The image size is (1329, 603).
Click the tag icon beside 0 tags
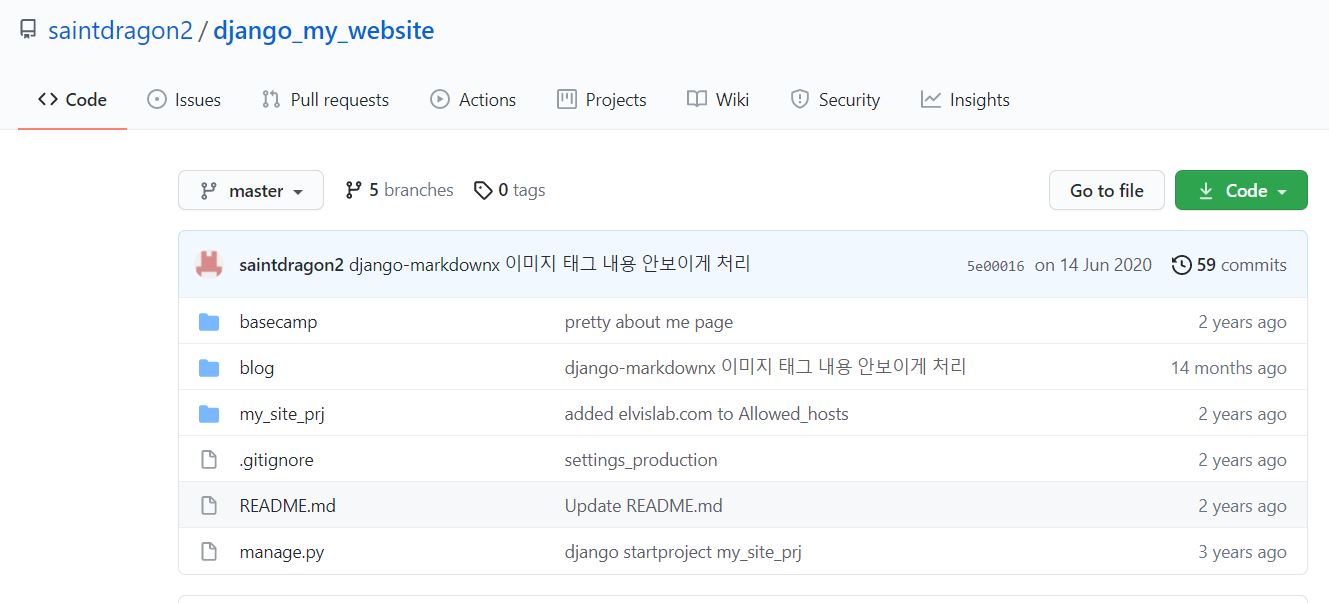point(483,190)
